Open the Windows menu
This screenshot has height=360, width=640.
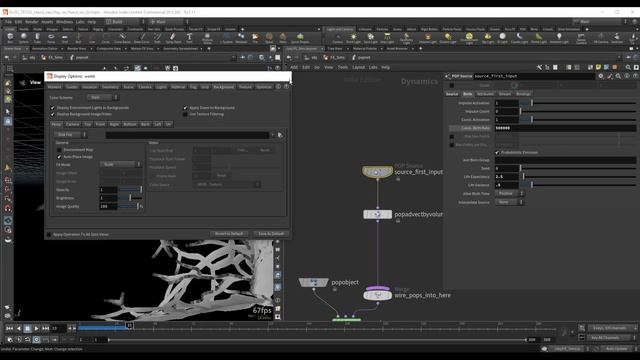(x=64, y=22)
